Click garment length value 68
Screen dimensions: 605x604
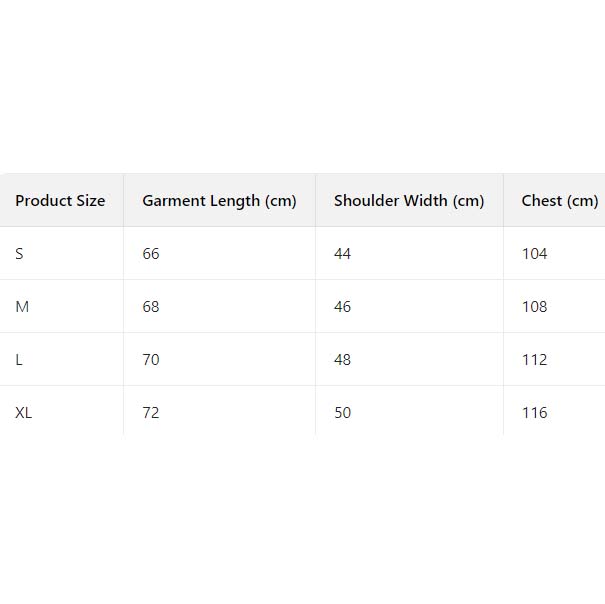pos(151,307)
